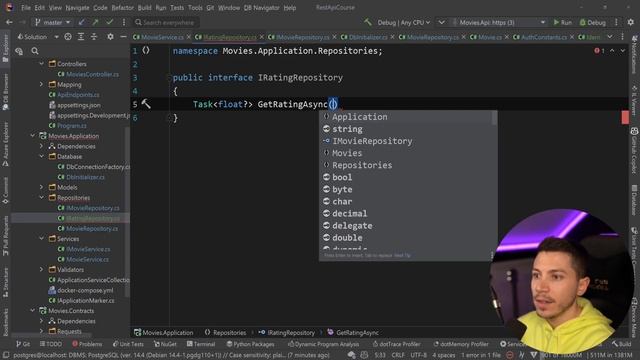
Task: Click the IRatingRepository breadcrumb
Action: (287, 333)
